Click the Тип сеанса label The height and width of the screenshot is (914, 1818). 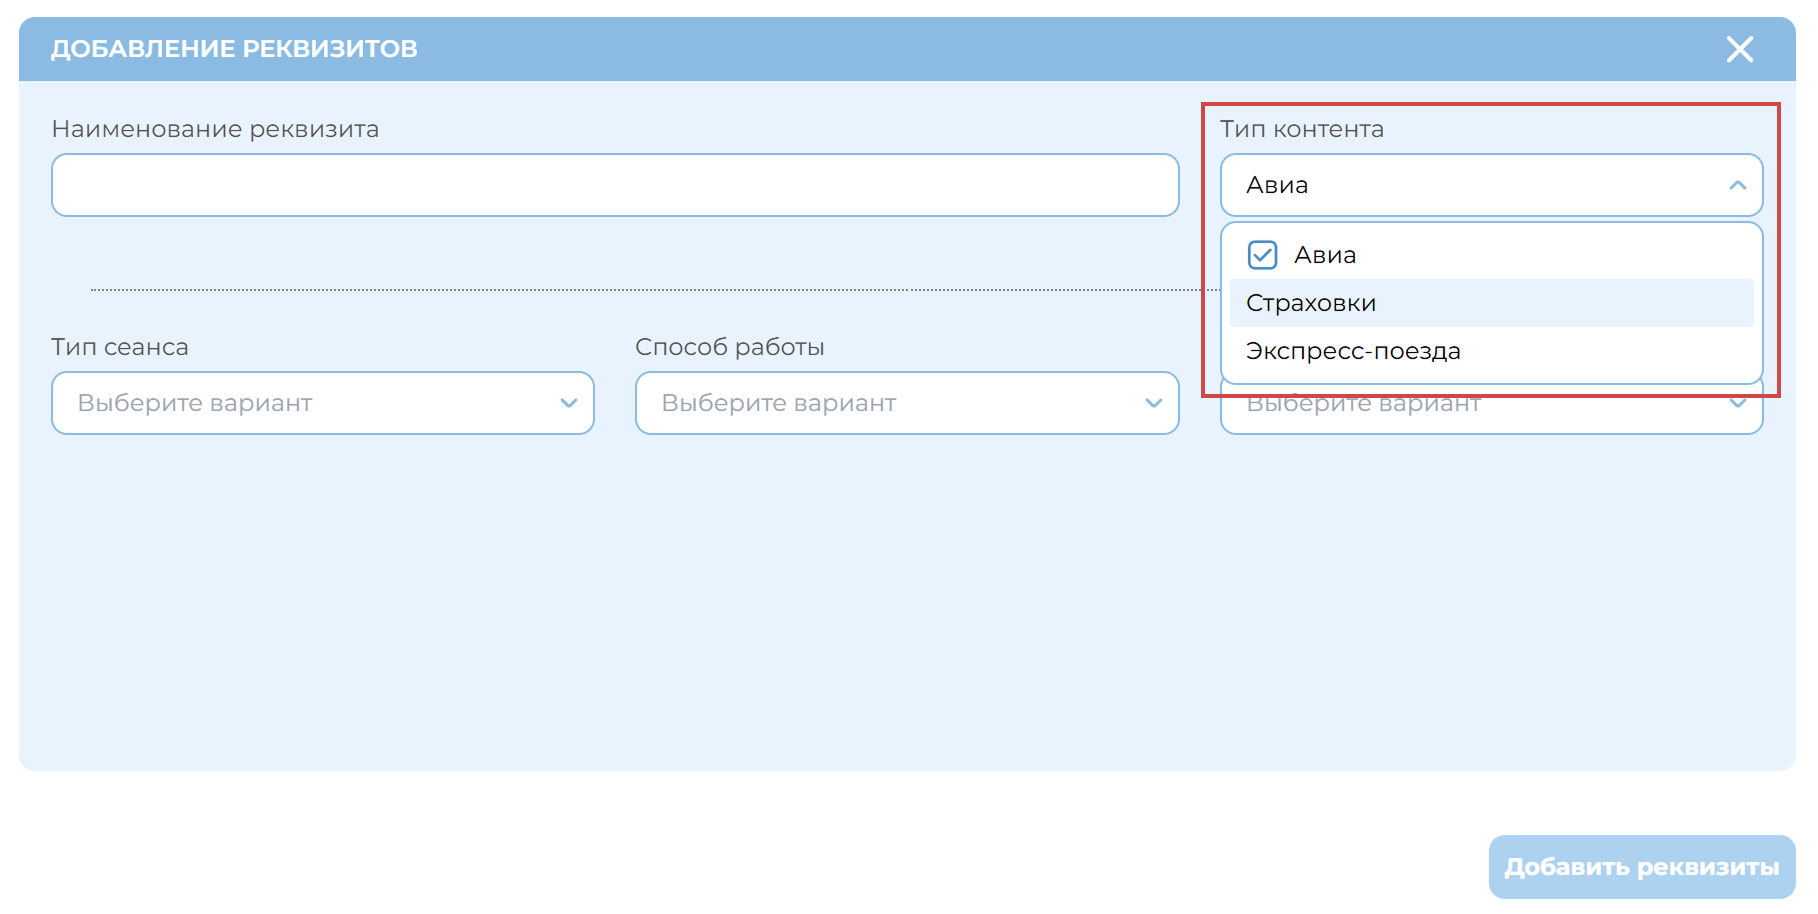coord(120,347)
